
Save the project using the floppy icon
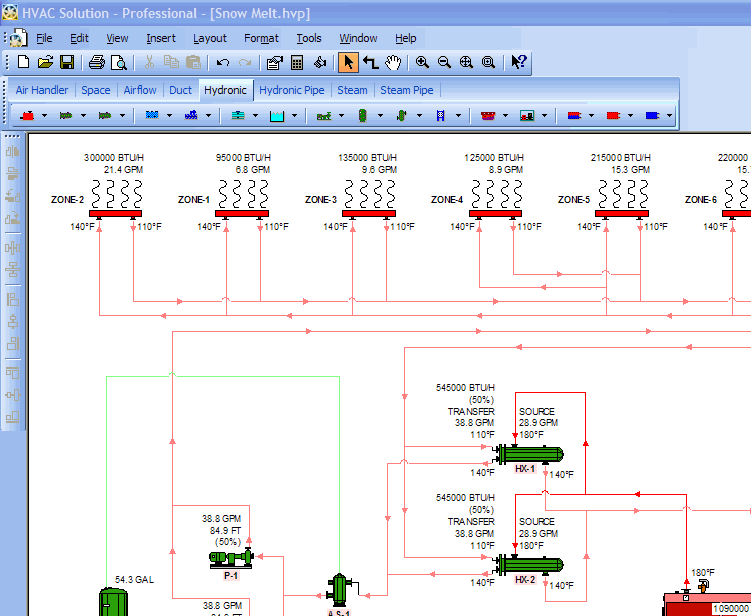tap(67, 62)
